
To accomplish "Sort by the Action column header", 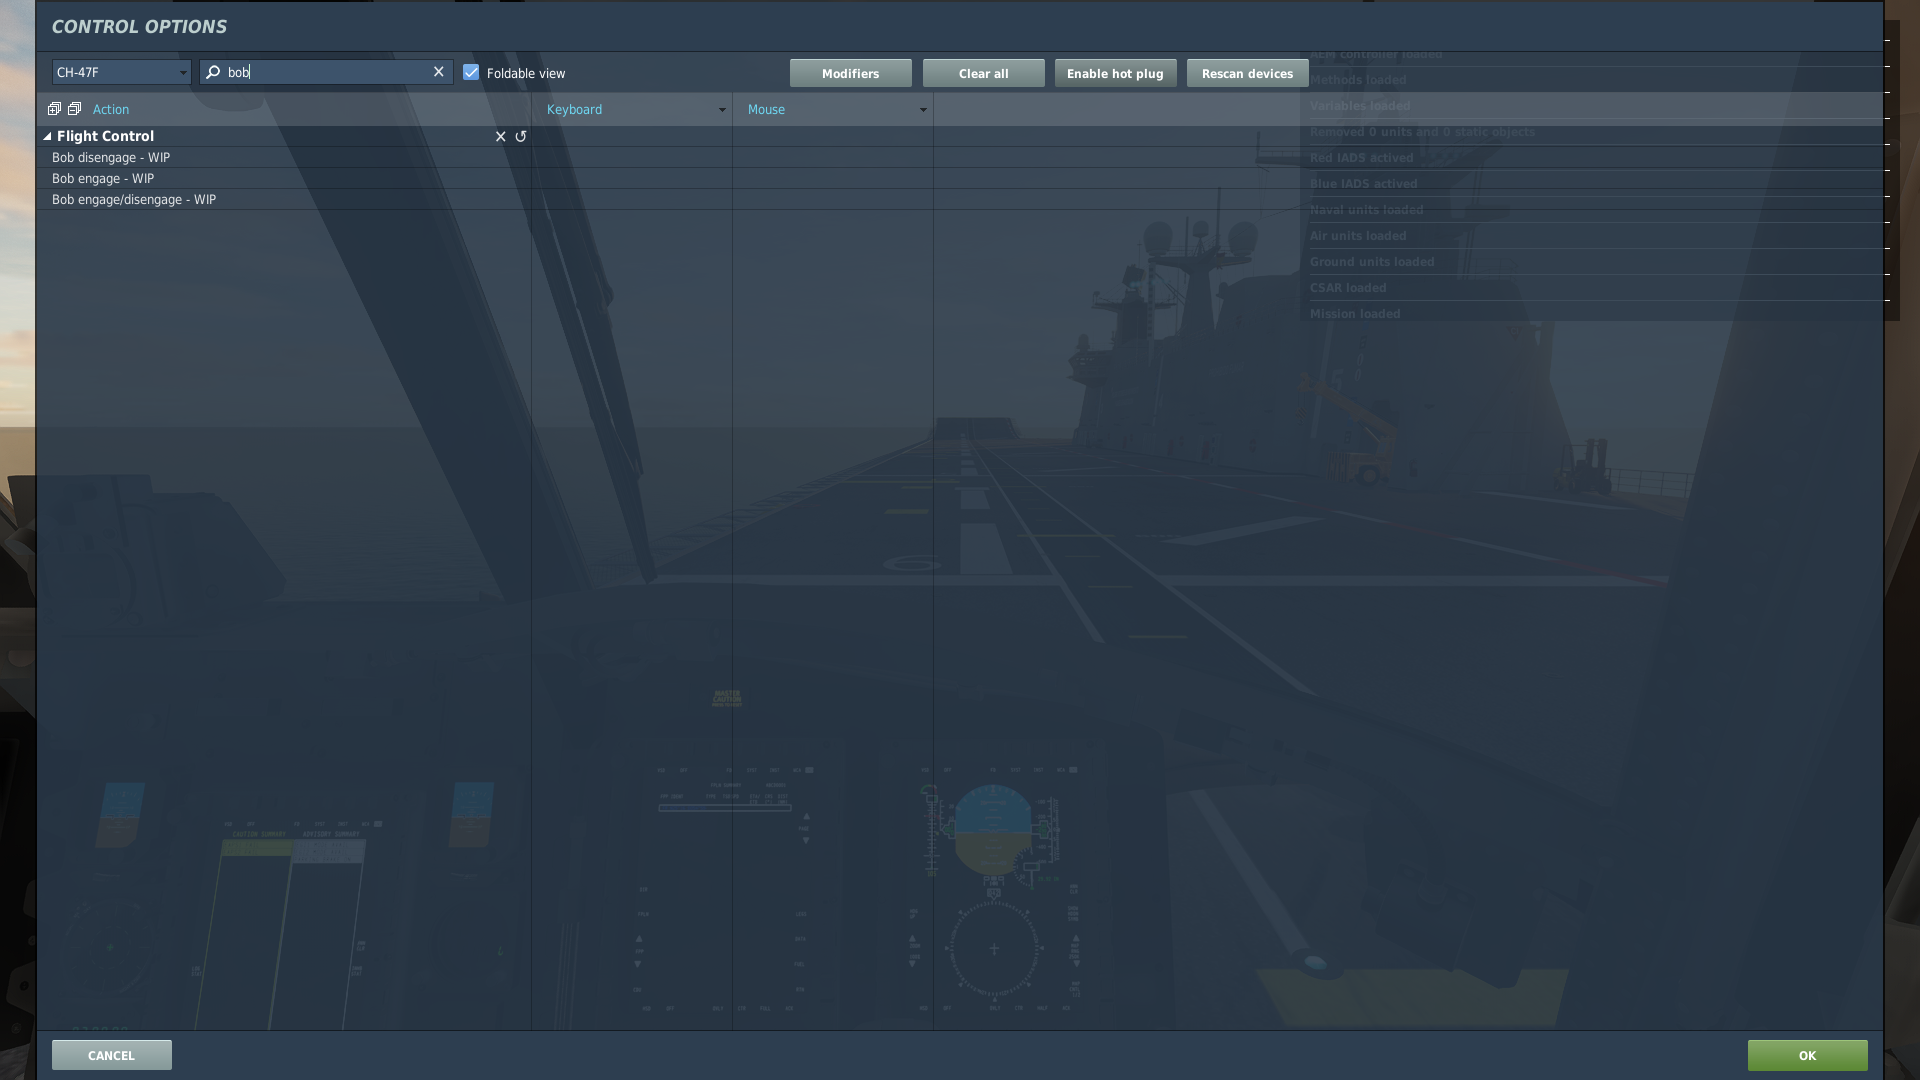I will pyautogui.click(x=111, y=109).
